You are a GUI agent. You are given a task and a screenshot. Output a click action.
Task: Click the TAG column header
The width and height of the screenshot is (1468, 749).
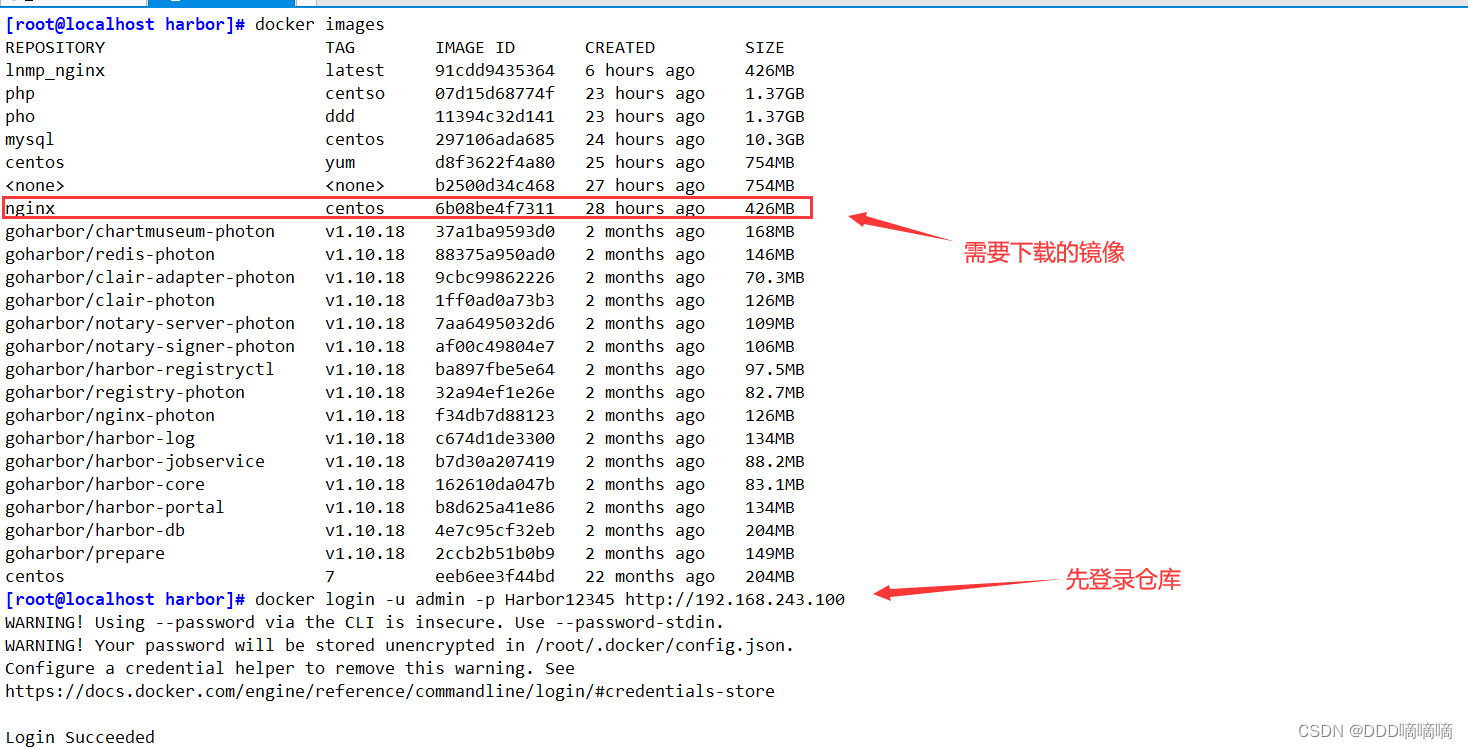coord(340,47)
